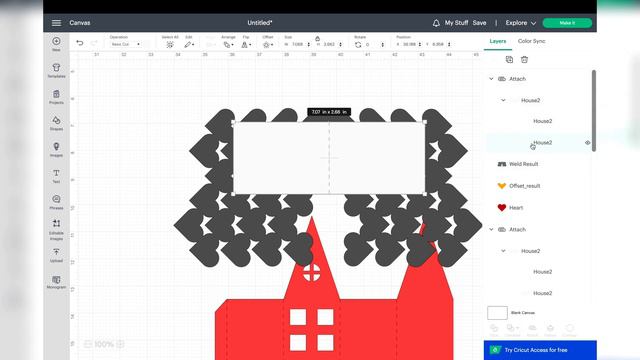Zoom in with the plus button

(120, 344)
